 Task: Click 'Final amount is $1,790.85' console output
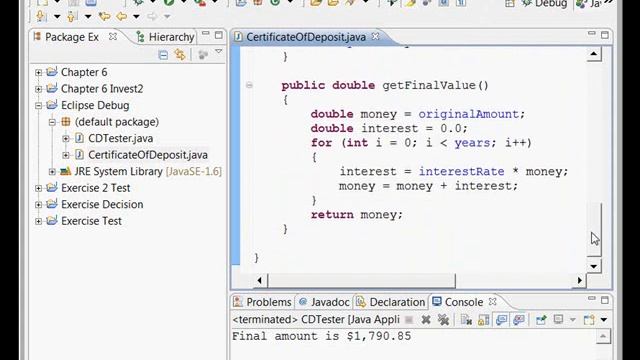pos(322,336)
